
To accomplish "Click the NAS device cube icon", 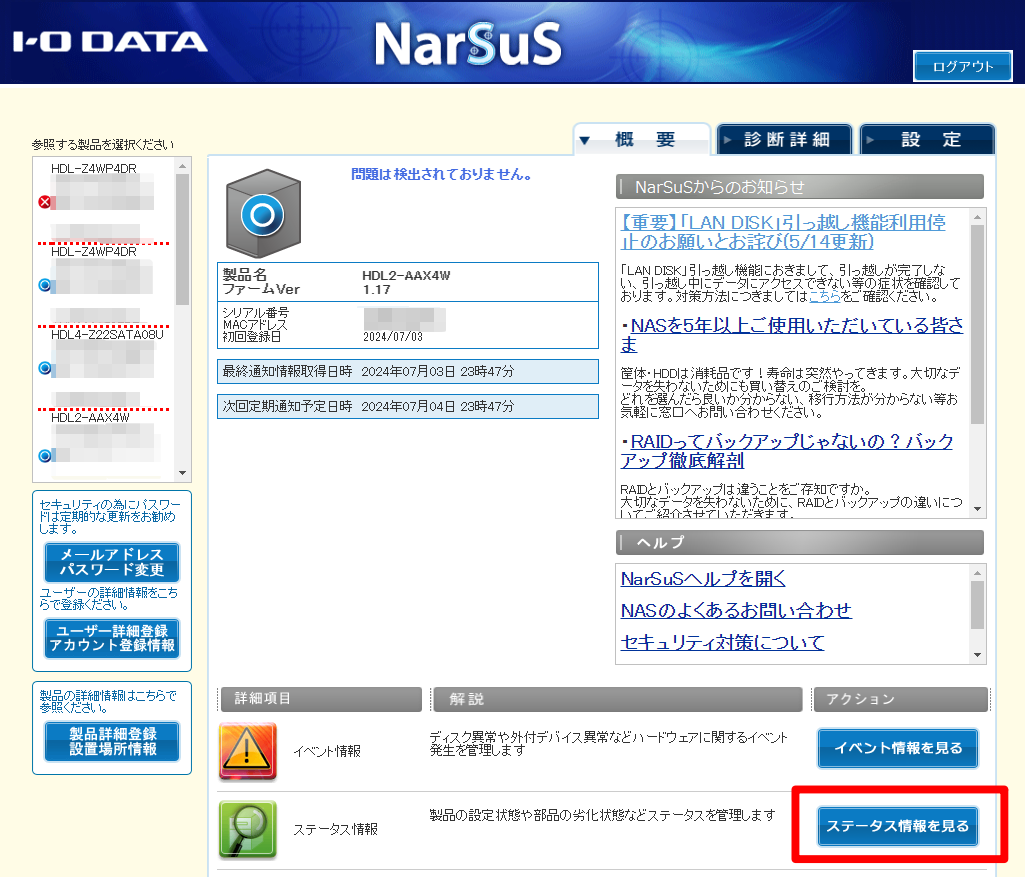I will pyautogui.click(x=262, y=213).
